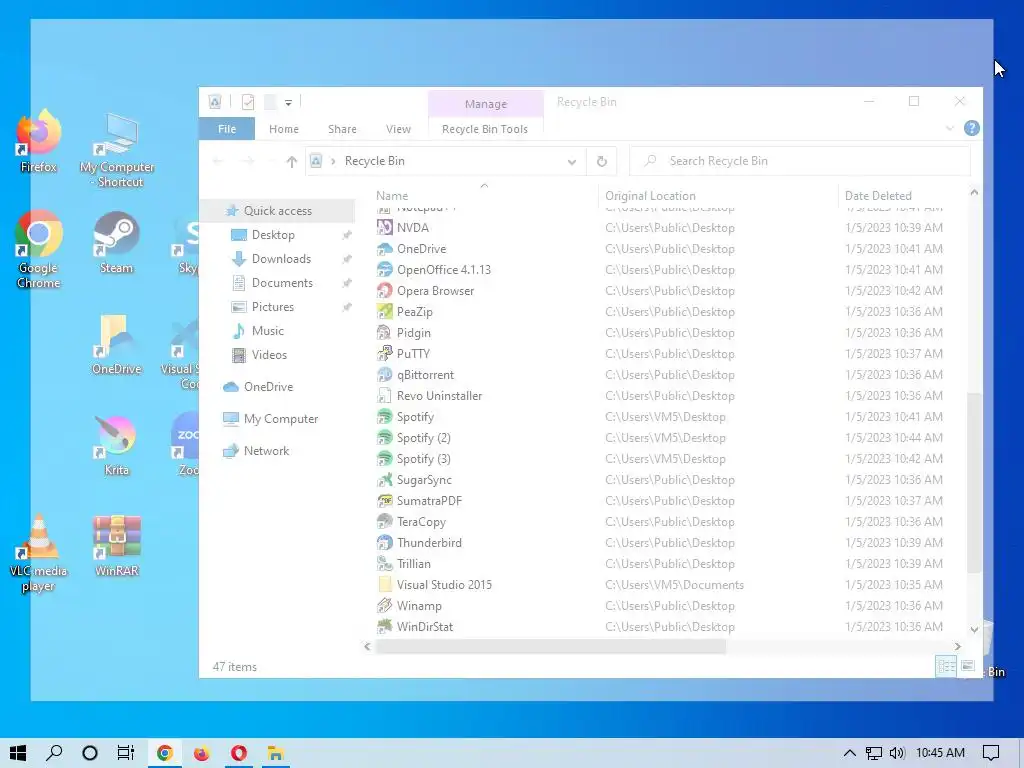Open the File menu tab
The image size is (1024, 768).
(x=227, y=129)
